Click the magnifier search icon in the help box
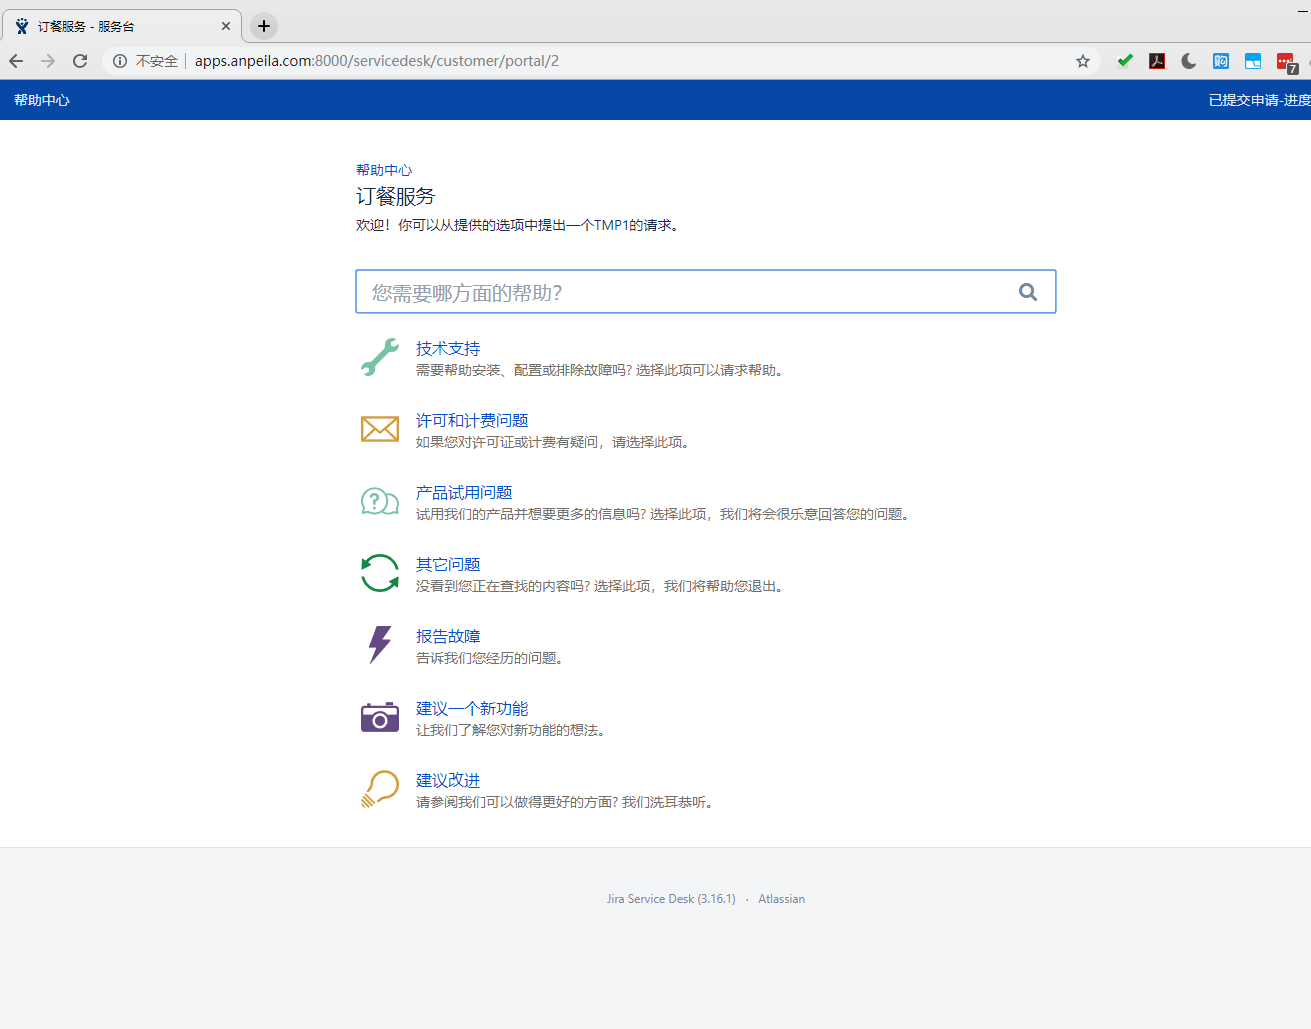The width and height of the screenshot is (1311, 1029). tap(1028, 292)
